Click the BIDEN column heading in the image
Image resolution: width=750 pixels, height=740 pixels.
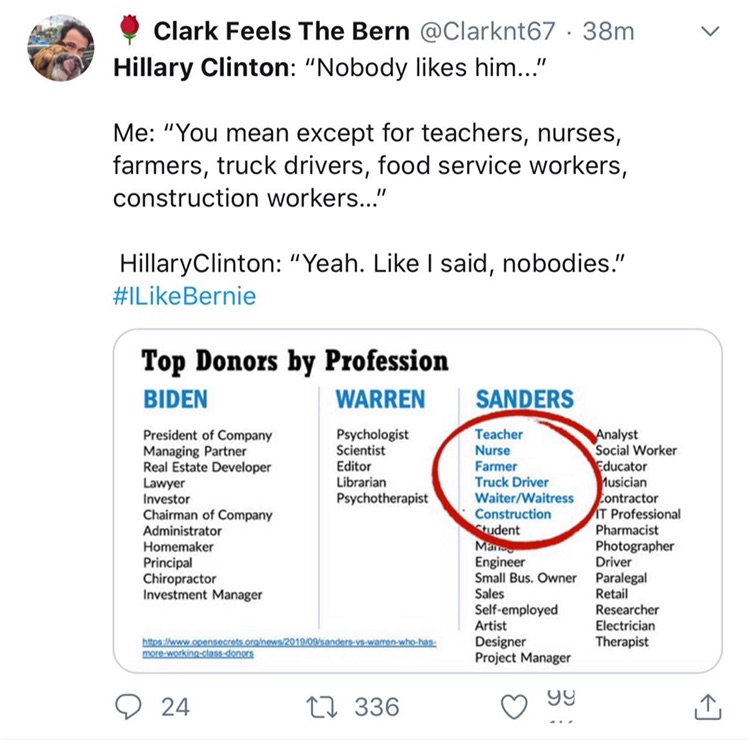(176, 399)
